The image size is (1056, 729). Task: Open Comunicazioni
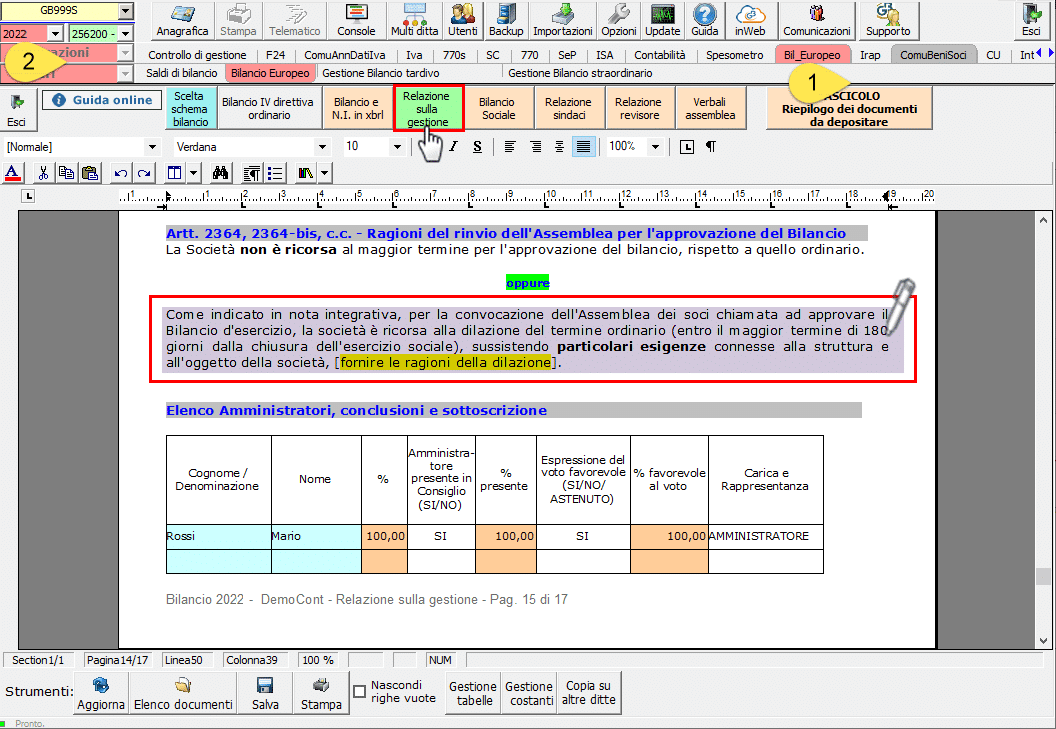point(816,20)
